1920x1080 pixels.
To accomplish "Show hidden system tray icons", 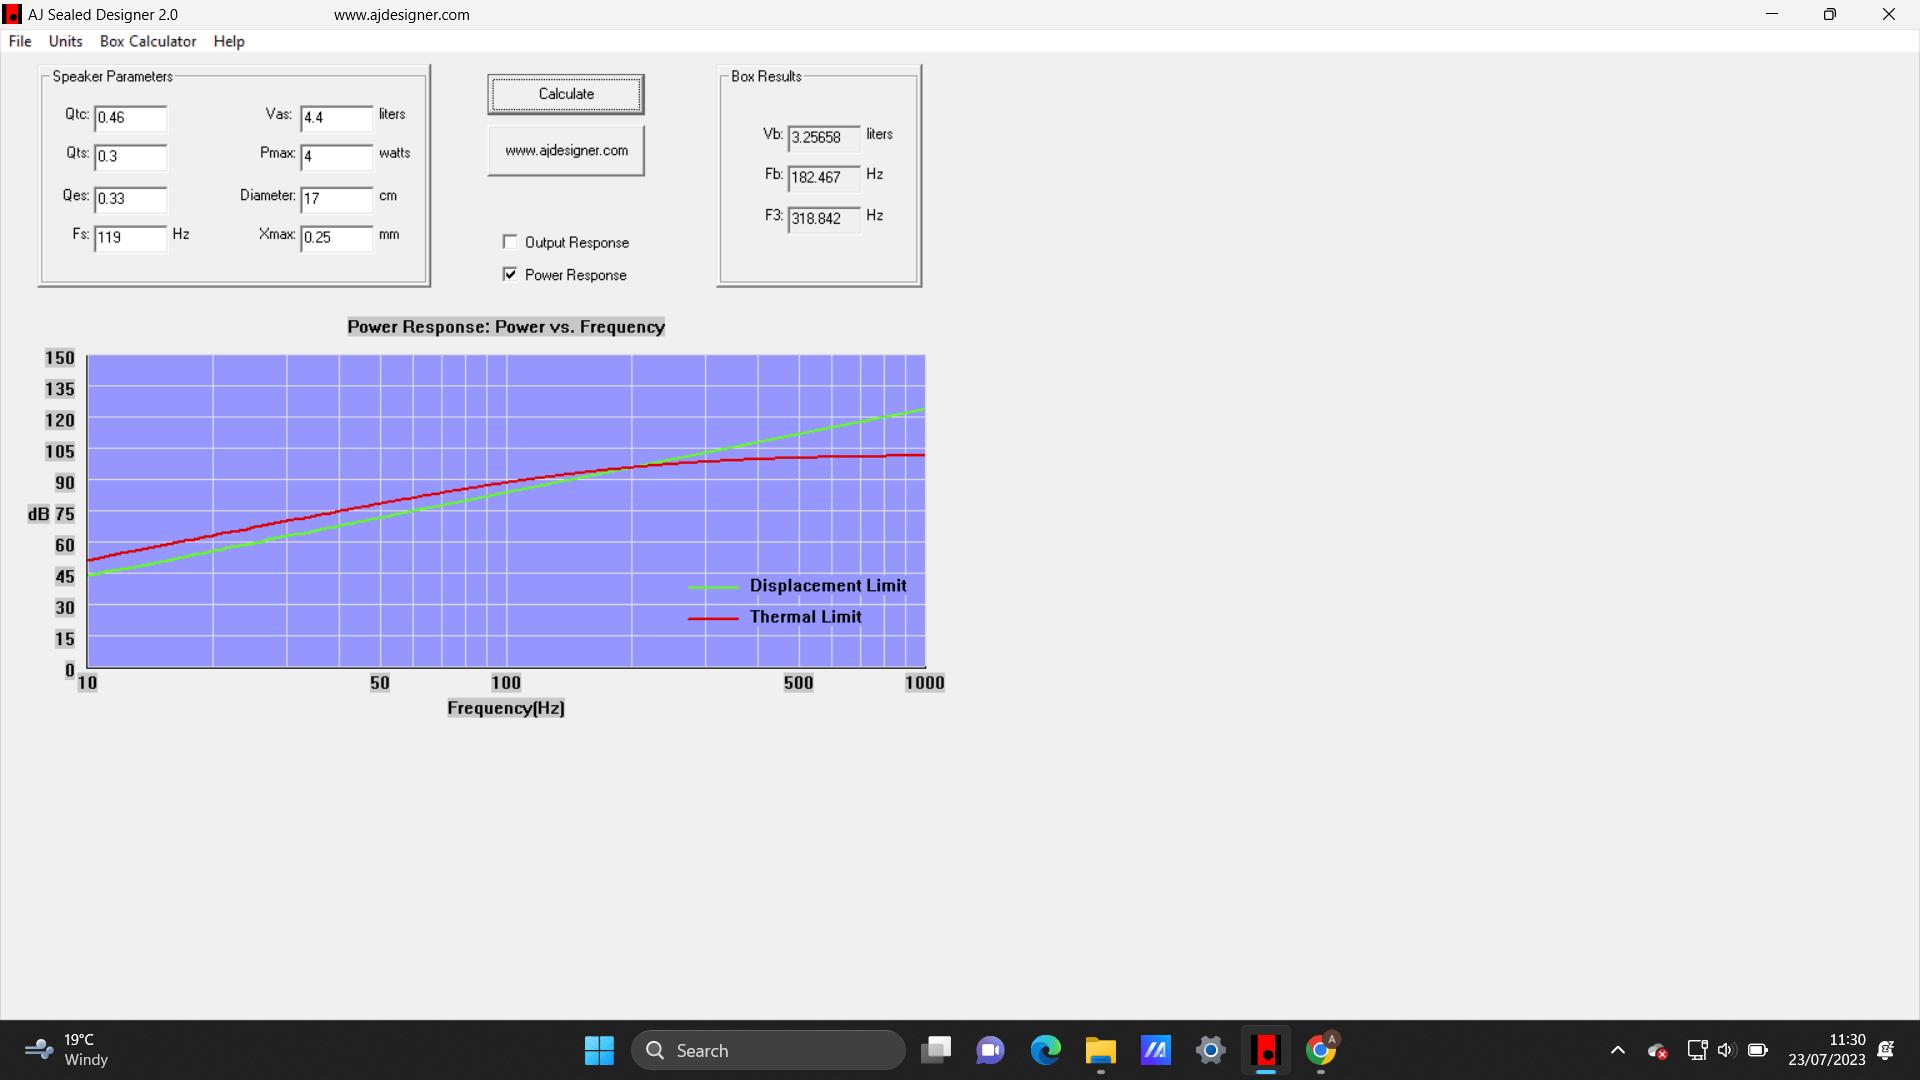I will tap(1618, 1050).
